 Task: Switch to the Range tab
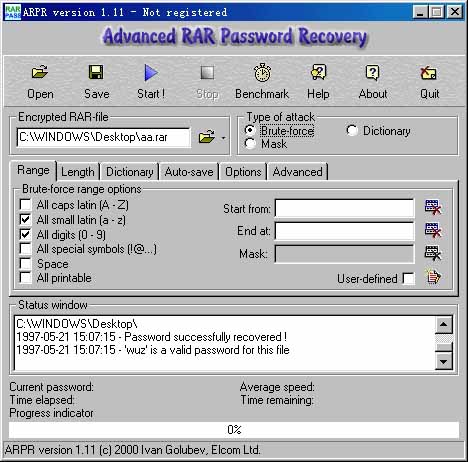pyautogui.click(x=33, y=170)
